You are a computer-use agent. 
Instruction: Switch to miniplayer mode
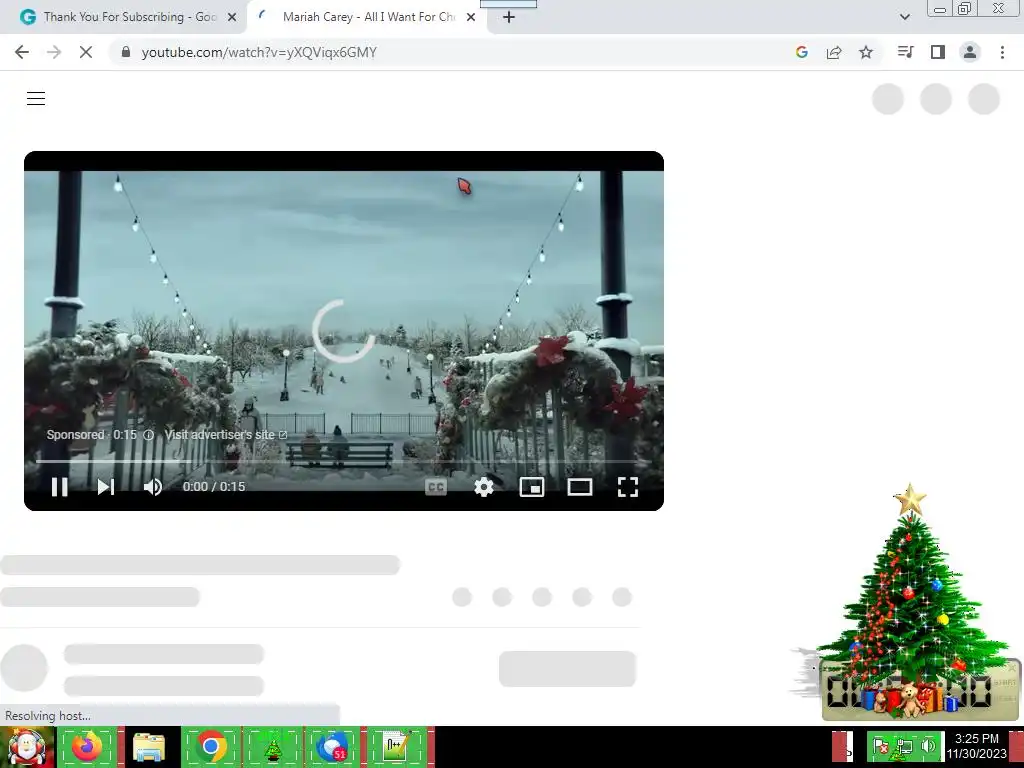coord(532,487)
